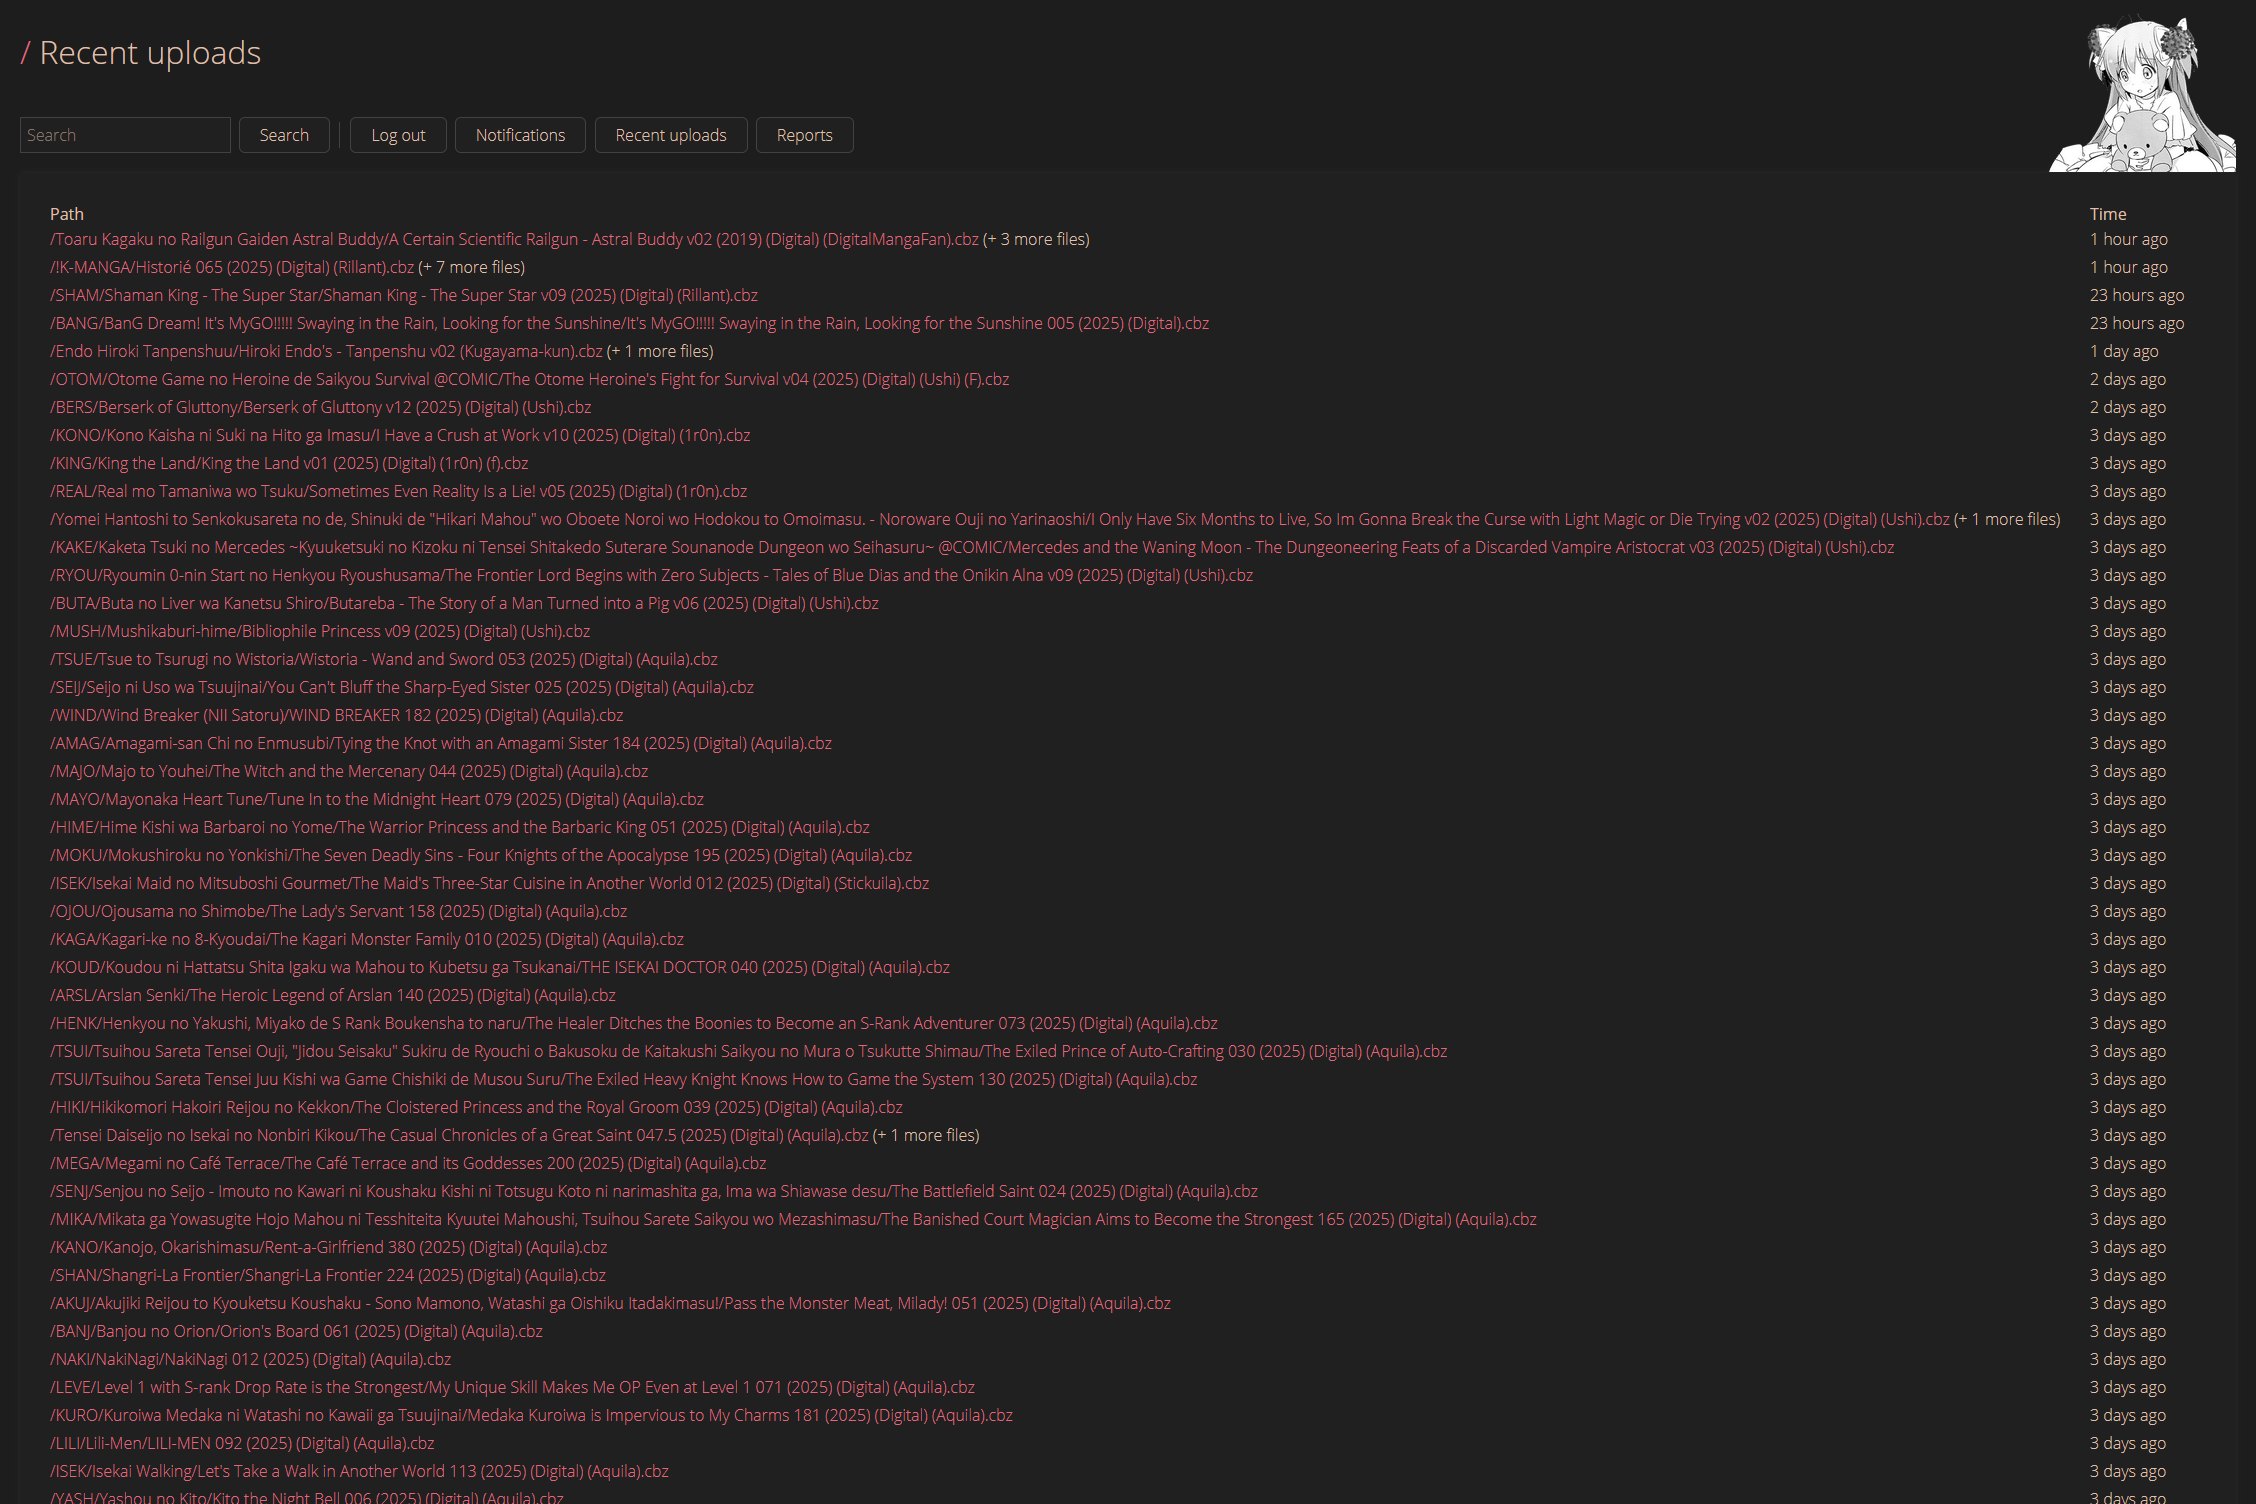
Task: Click the Log out button
Action: tap(398, 135)
